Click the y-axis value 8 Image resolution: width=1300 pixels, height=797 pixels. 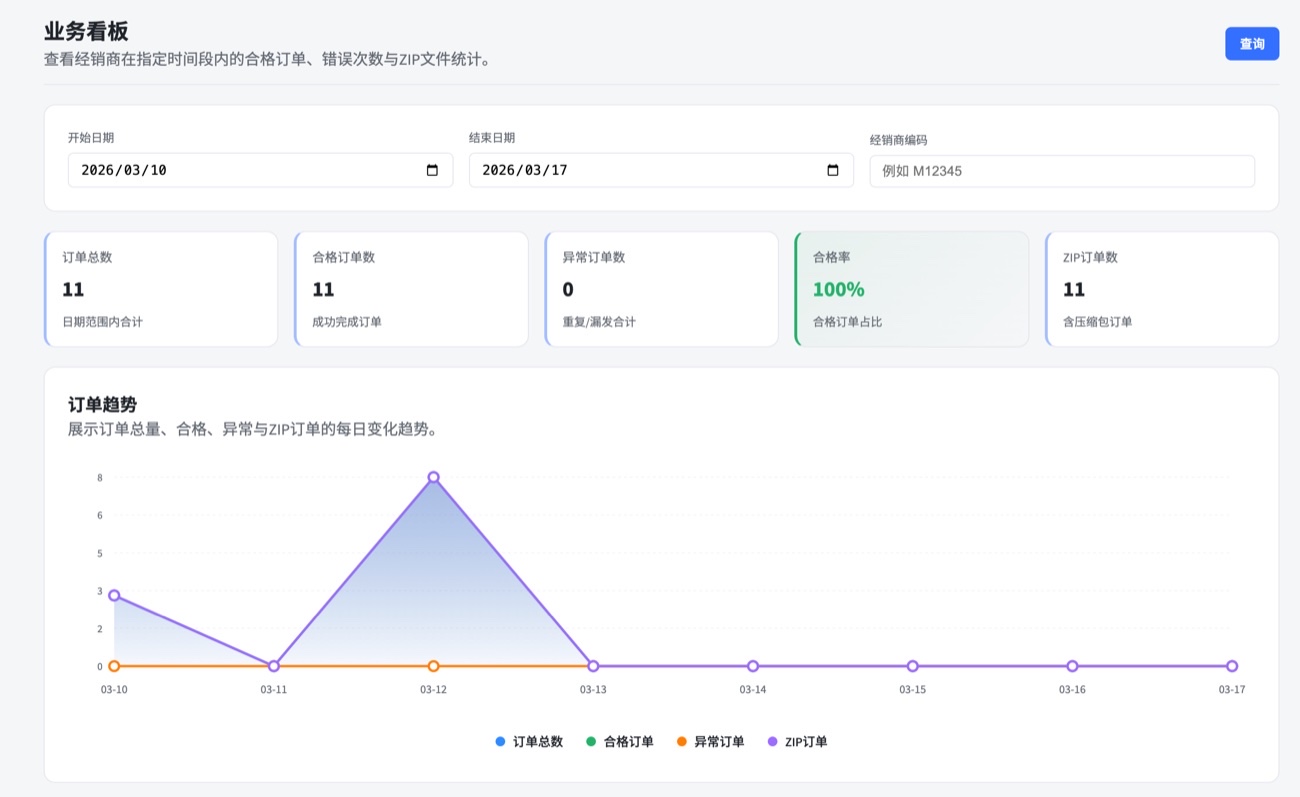pyautogui.click(x=100, y=478)
